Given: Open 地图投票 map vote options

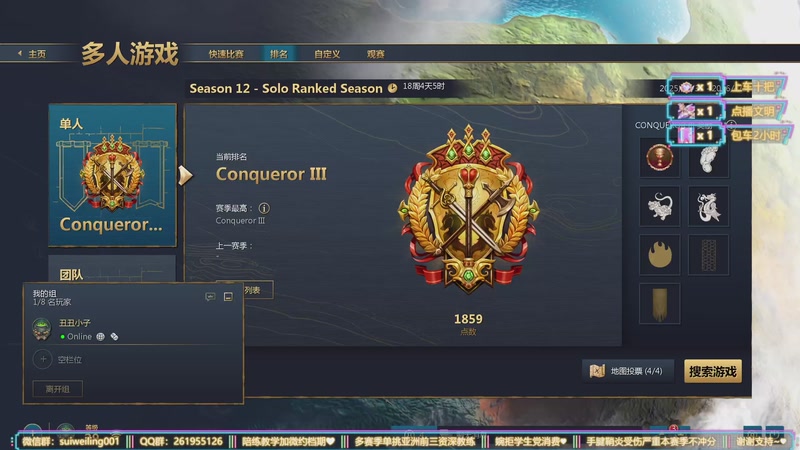Looking at the screenshot, I should (x=628, y=371).
